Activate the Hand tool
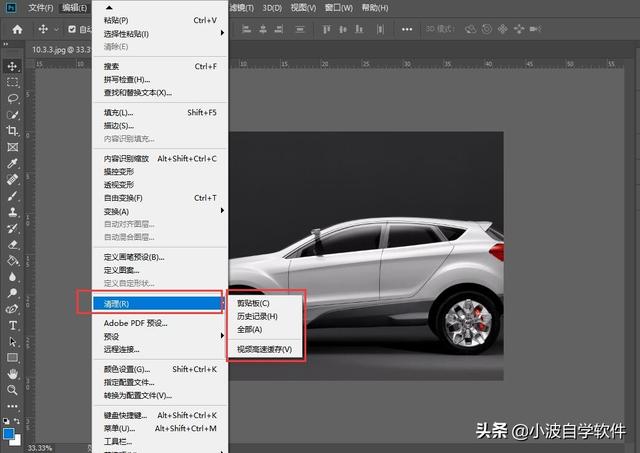Image resolution: width=640 pixels, height=453 pixels. (x=13, y=373)
